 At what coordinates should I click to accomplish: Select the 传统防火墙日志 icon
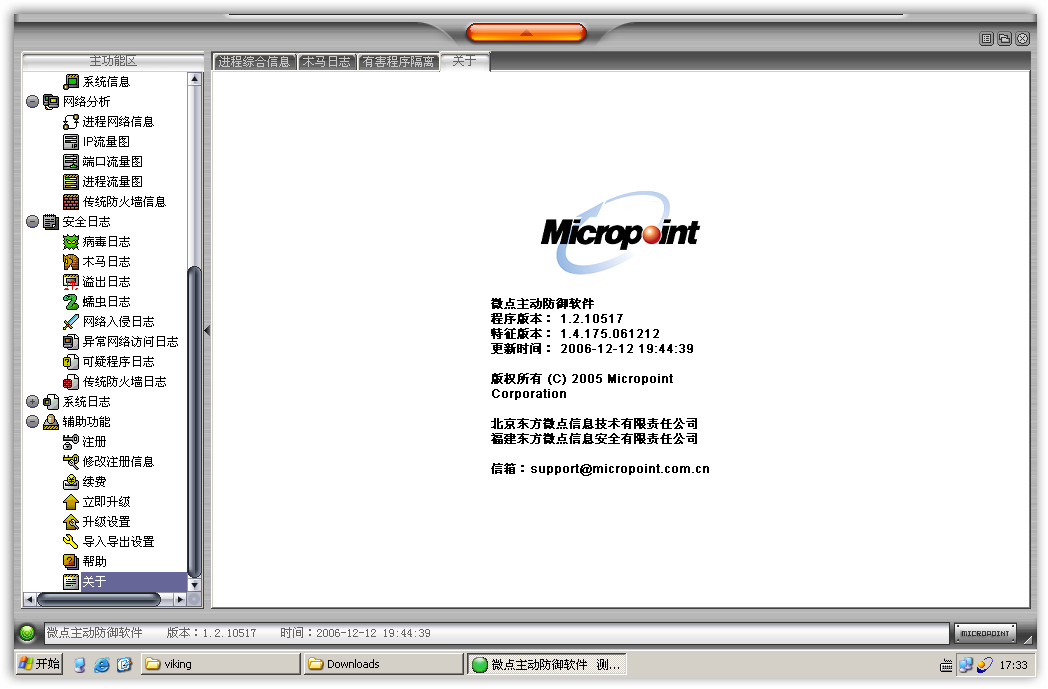coord(71,382)
